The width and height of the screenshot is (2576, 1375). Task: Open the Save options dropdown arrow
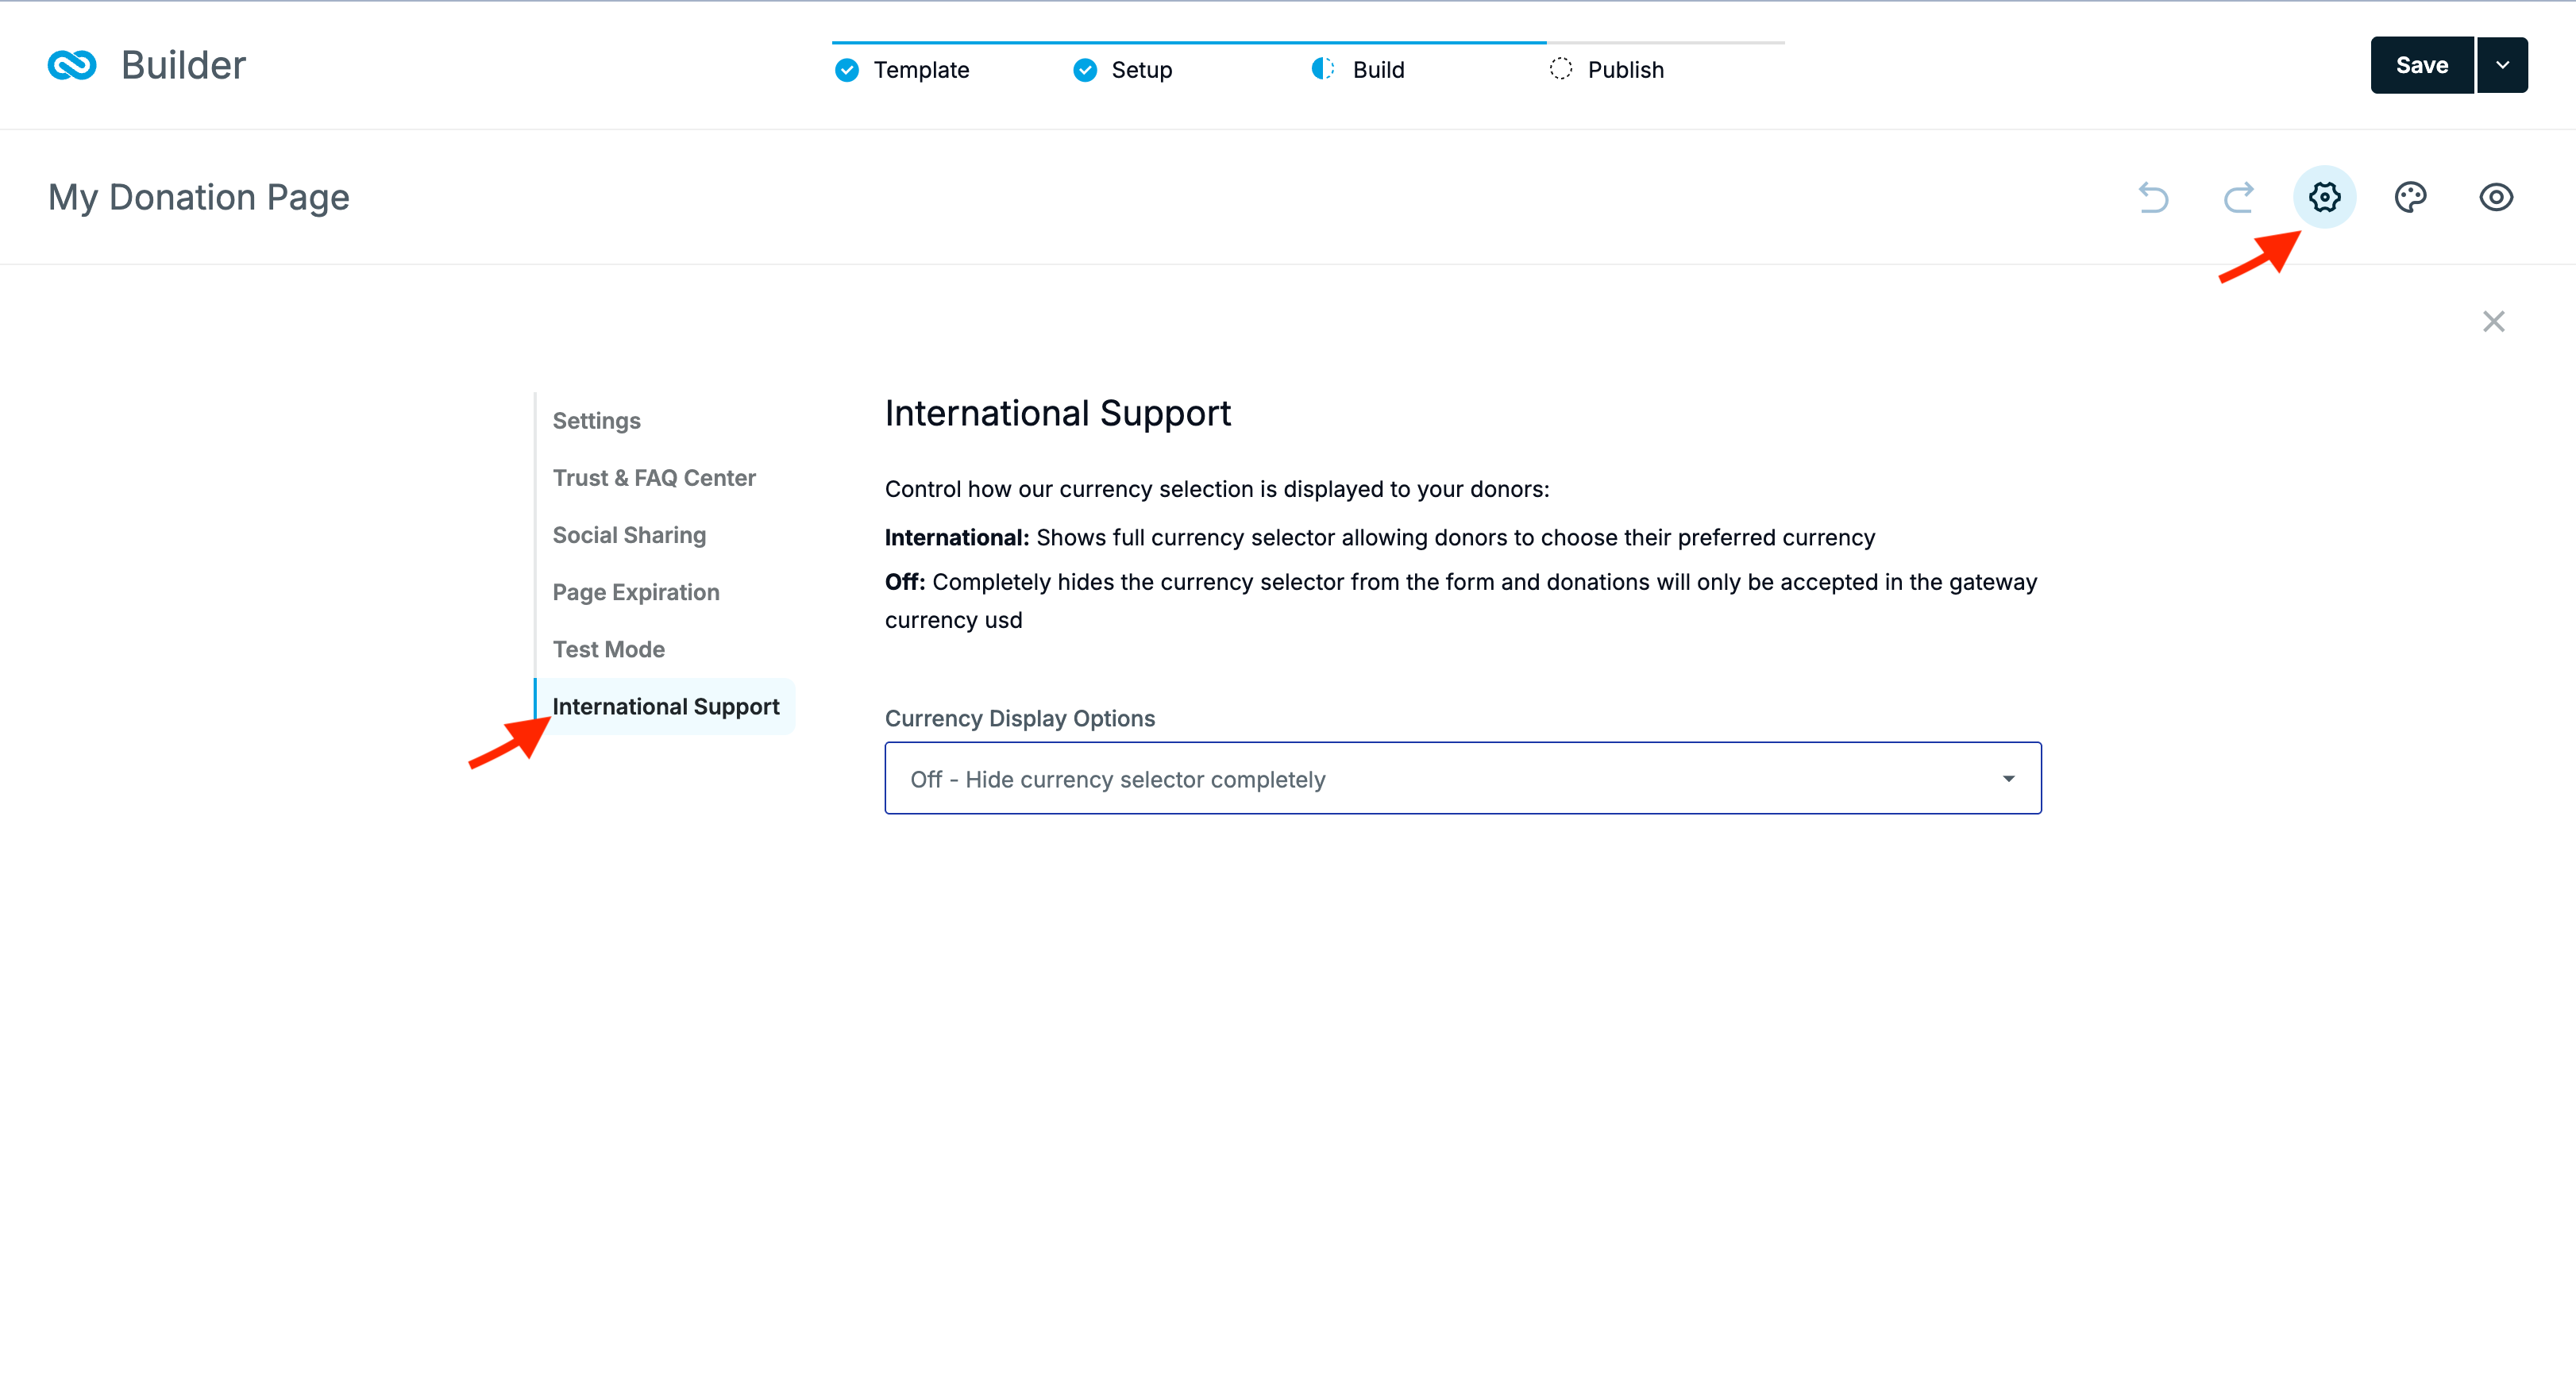[x=2503, y=65]
